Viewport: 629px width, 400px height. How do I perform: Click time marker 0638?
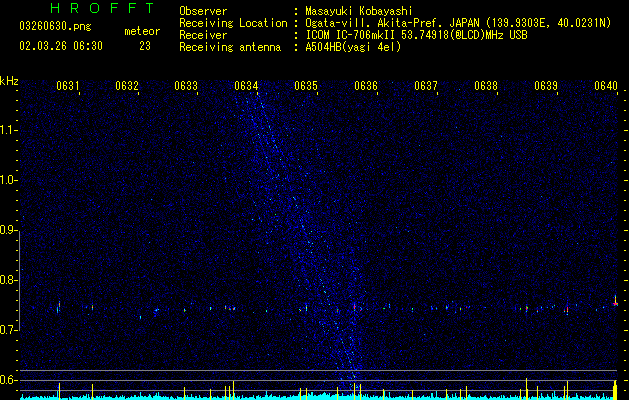click(486, 86)
